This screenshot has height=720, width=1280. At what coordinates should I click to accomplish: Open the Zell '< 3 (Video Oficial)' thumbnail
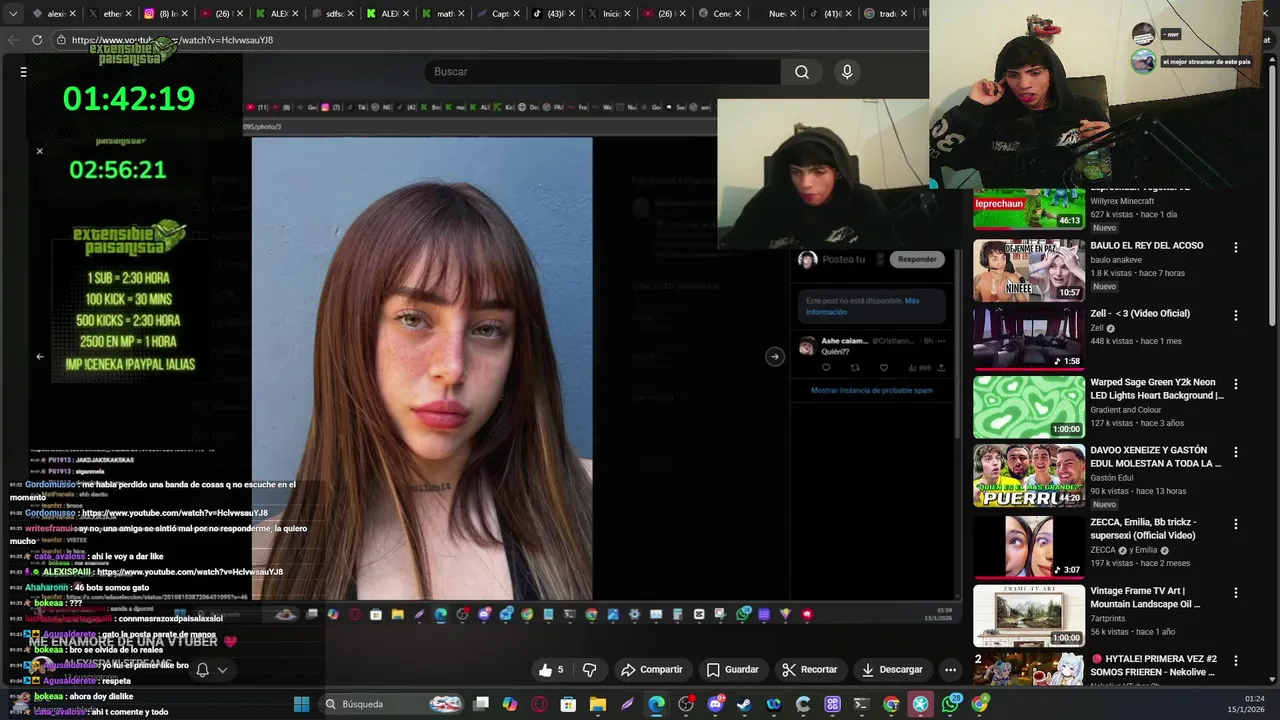(1029, 338)
